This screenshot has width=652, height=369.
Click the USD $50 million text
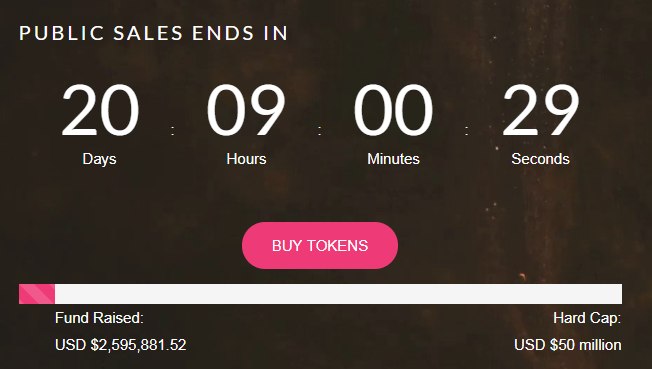click(568, 345)
